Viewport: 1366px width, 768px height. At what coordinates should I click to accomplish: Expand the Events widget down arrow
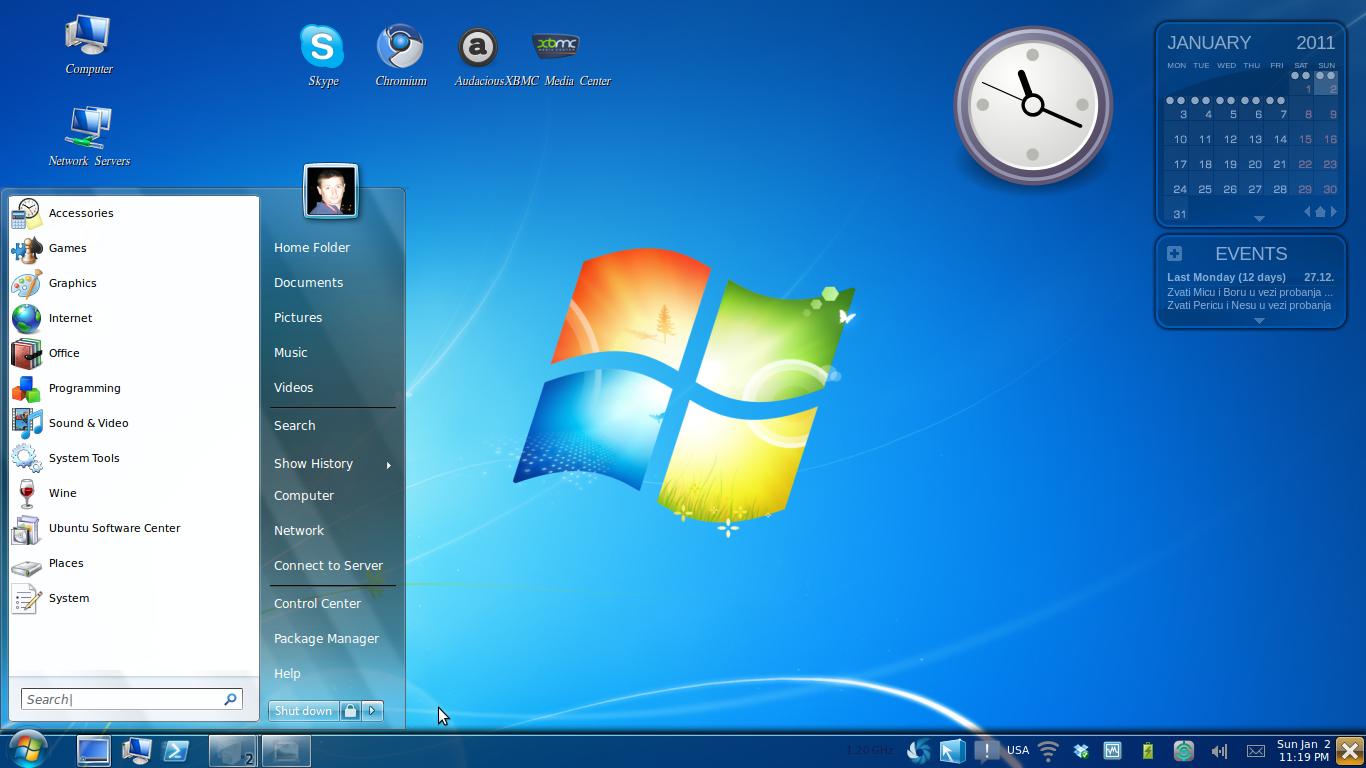pos(1259,321)
